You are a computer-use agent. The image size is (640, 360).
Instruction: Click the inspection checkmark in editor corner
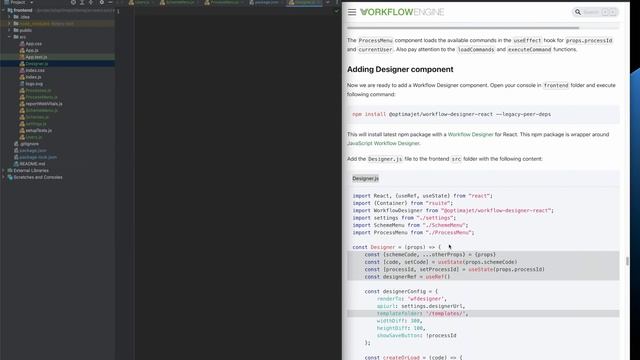click(x=336, y=11)
